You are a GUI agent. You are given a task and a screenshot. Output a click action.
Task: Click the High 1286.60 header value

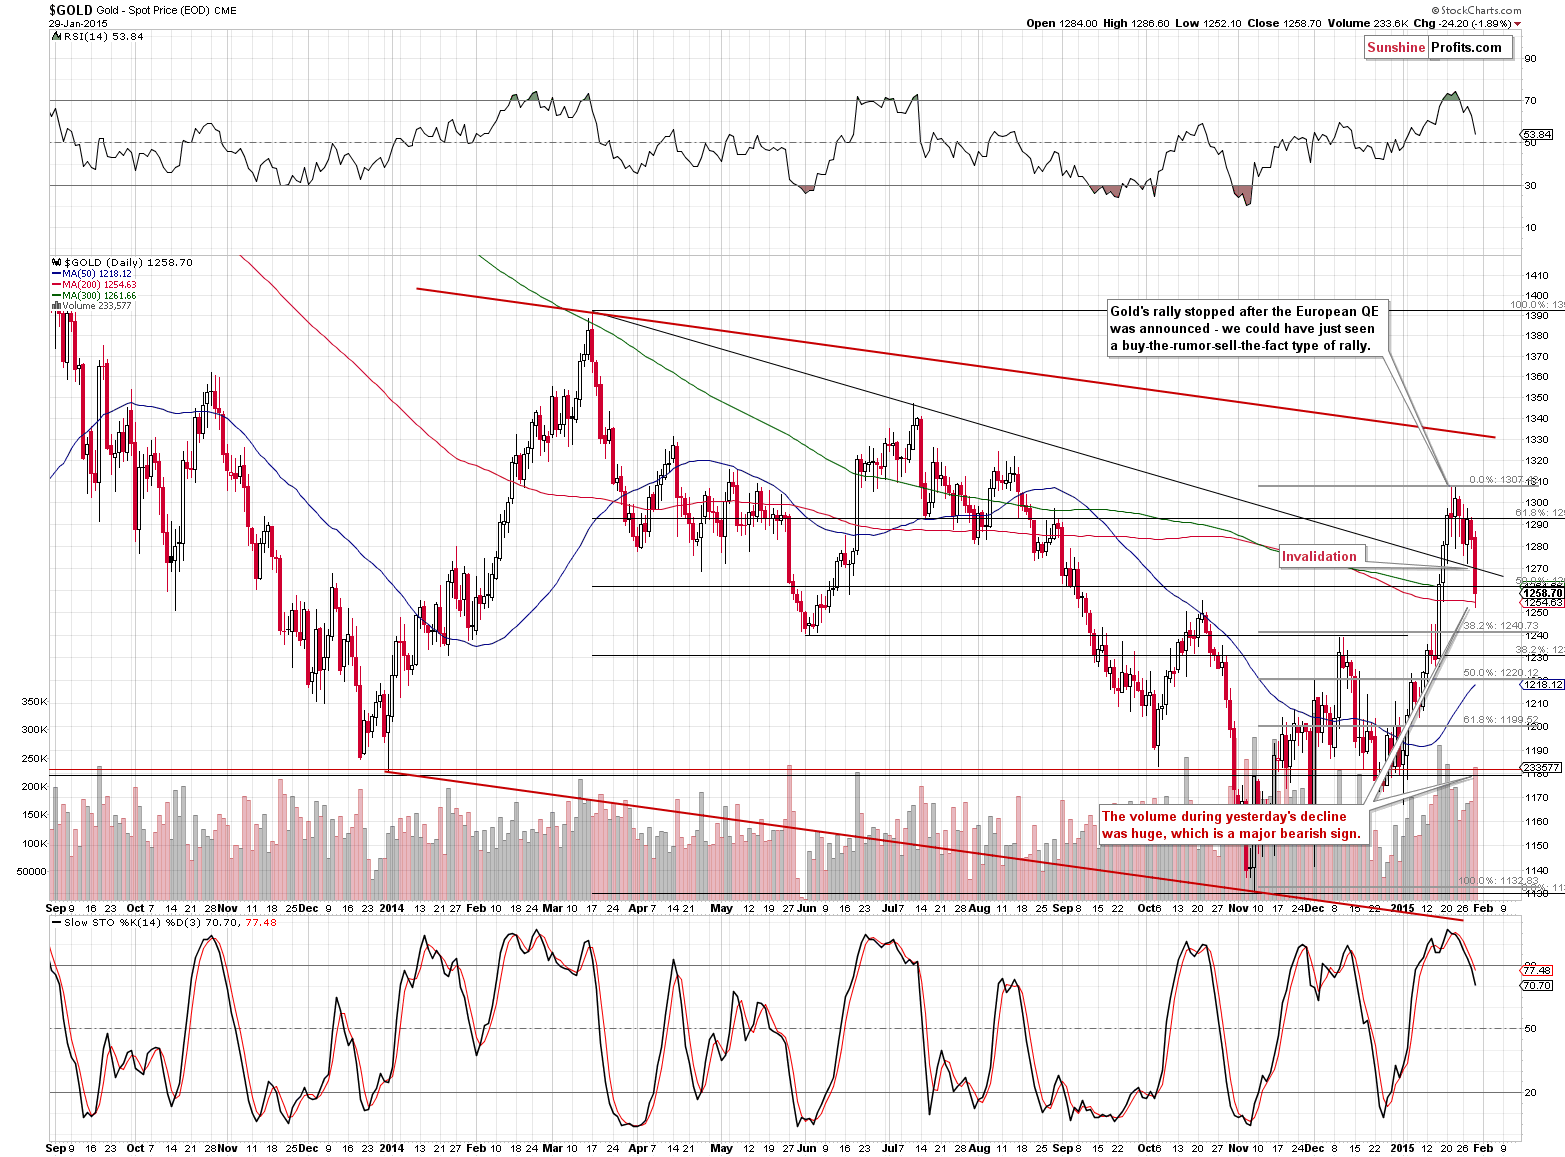pos(1136,23)
